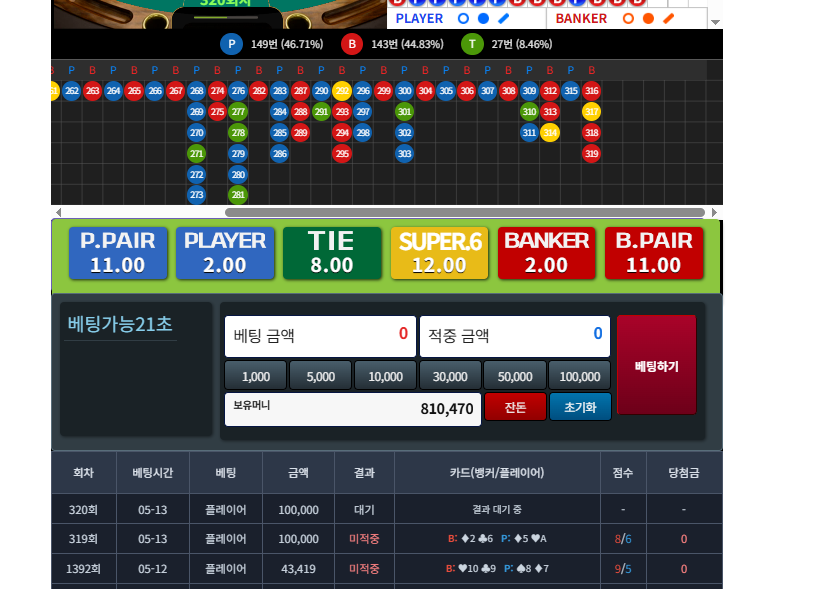Select red bead number 289
Viewport: 814px width, 589px height.
point(300,133)
